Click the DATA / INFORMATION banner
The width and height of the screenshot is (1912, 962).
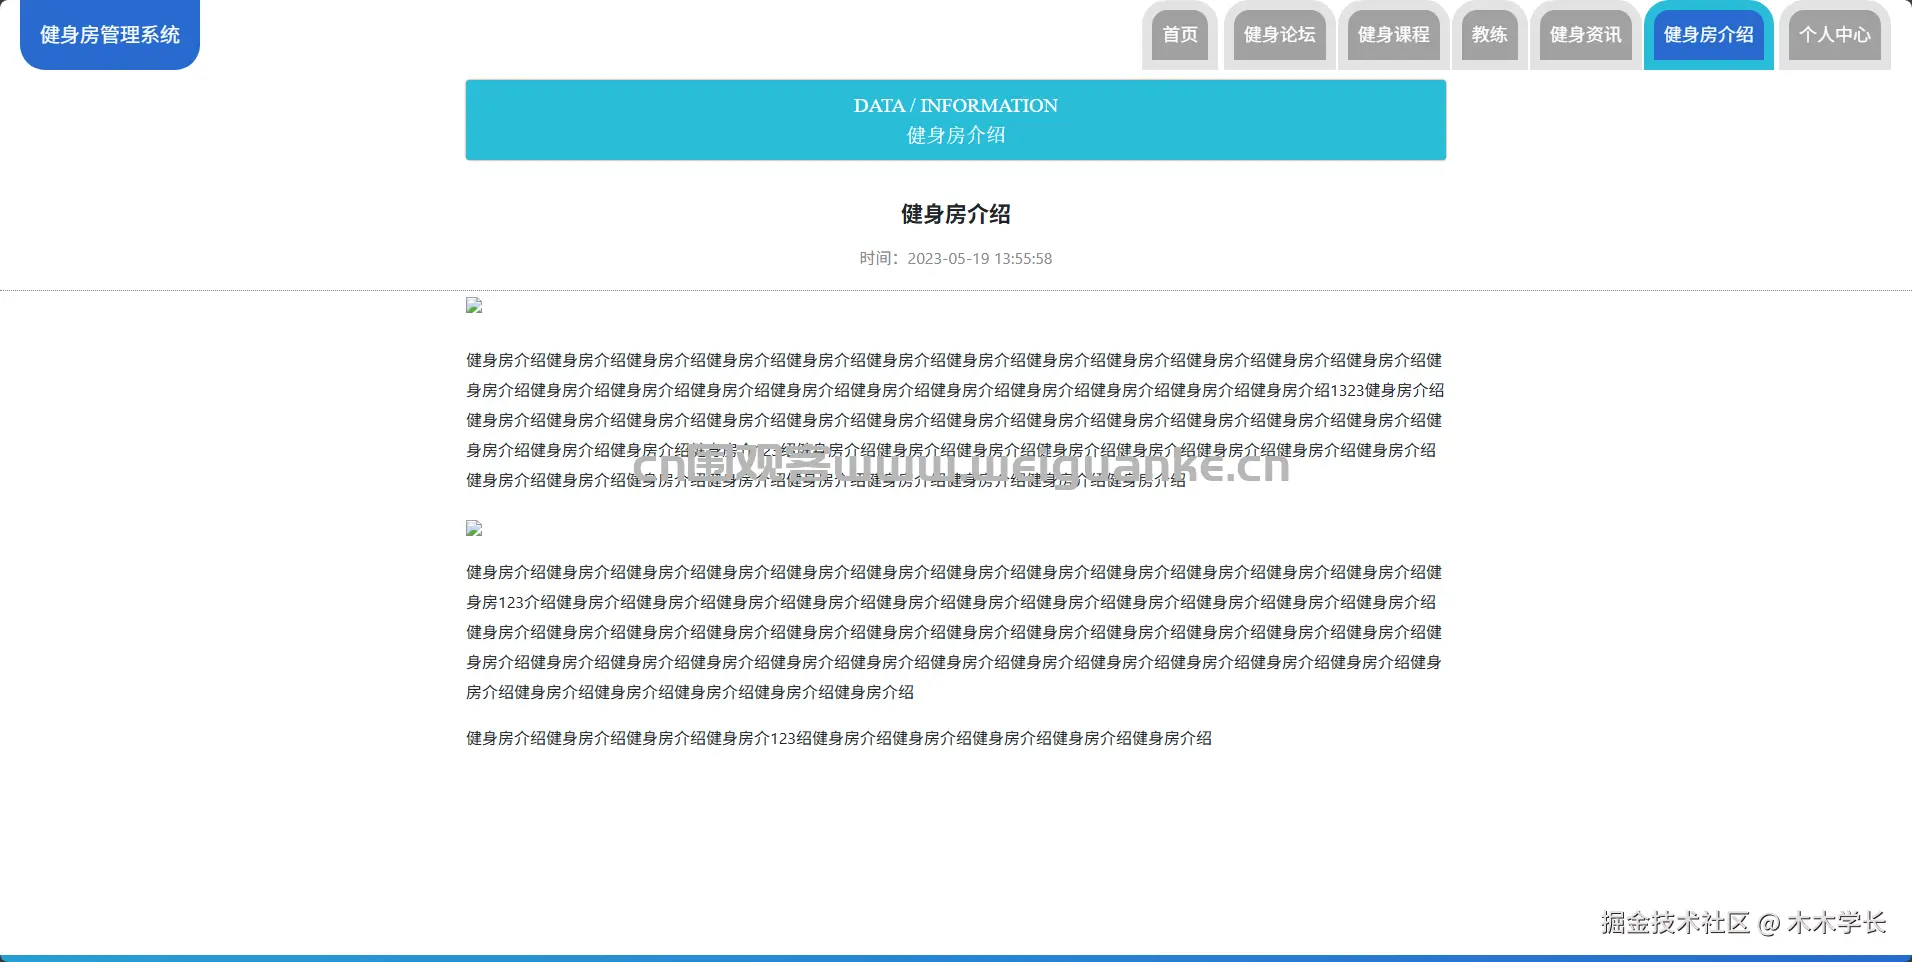click(x=954, y=119)
